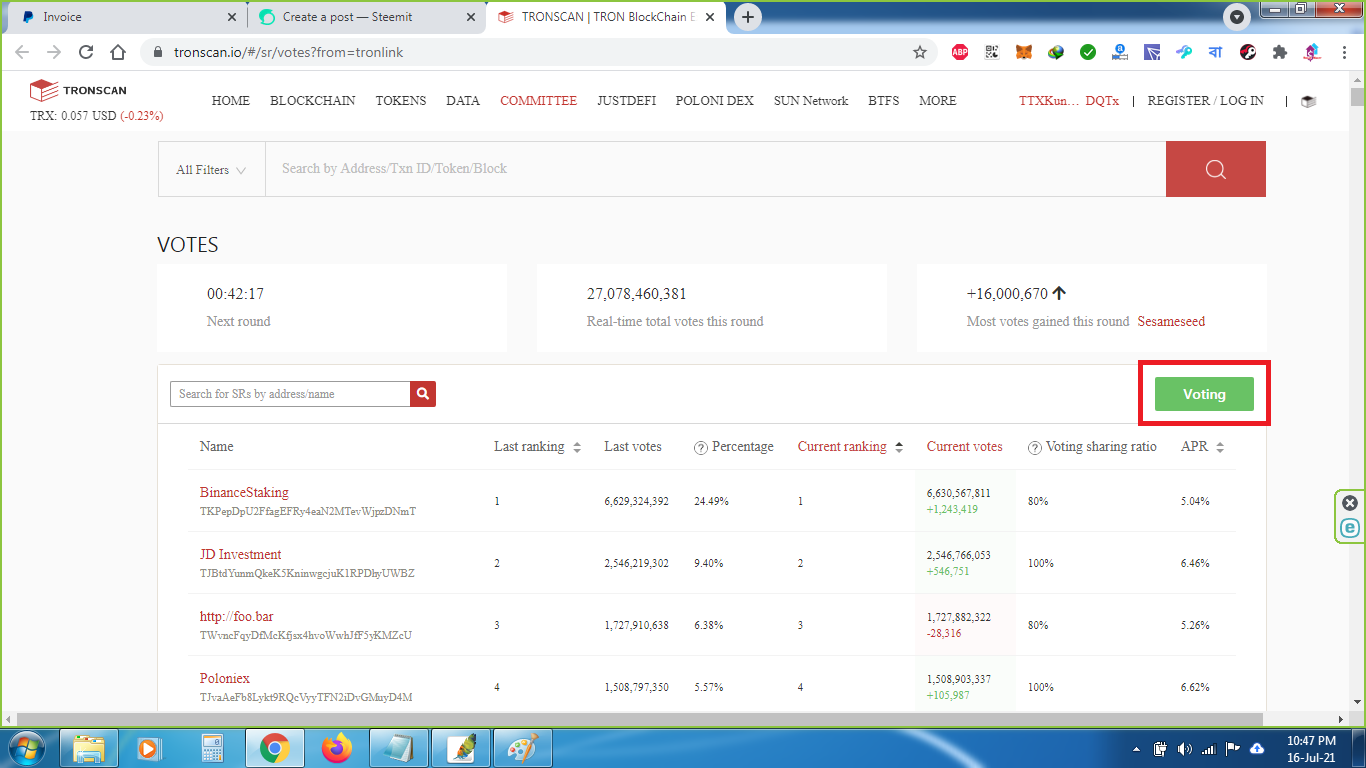Open the http://foo.bar SR link
The image size is (1366, 768).
[x=237, y=616]
